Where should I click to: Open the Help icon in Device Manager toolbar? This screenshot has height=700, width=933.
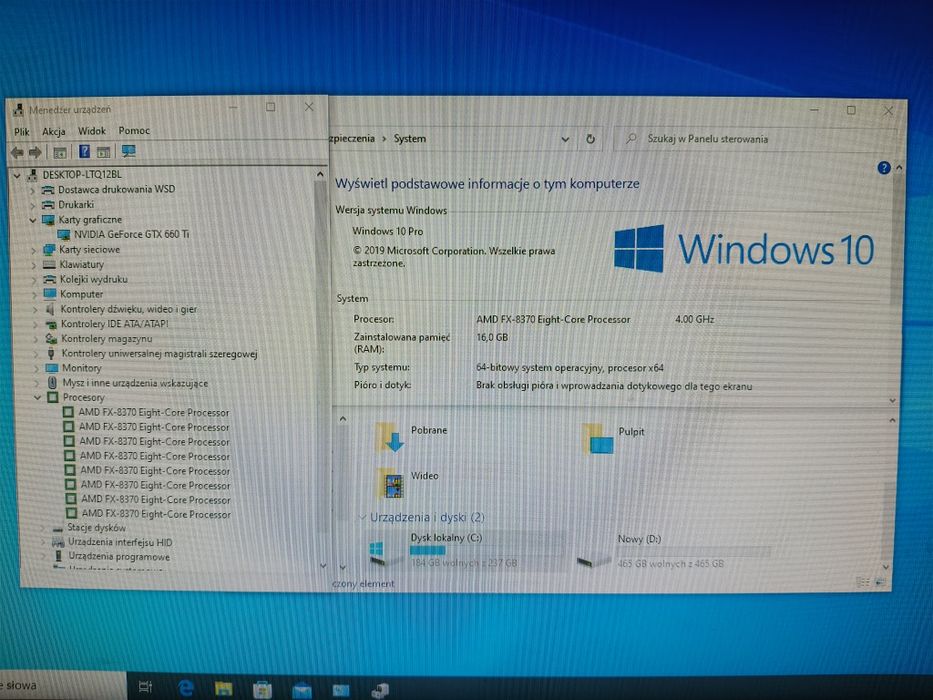pyautogui.click(x=84, y=152)
